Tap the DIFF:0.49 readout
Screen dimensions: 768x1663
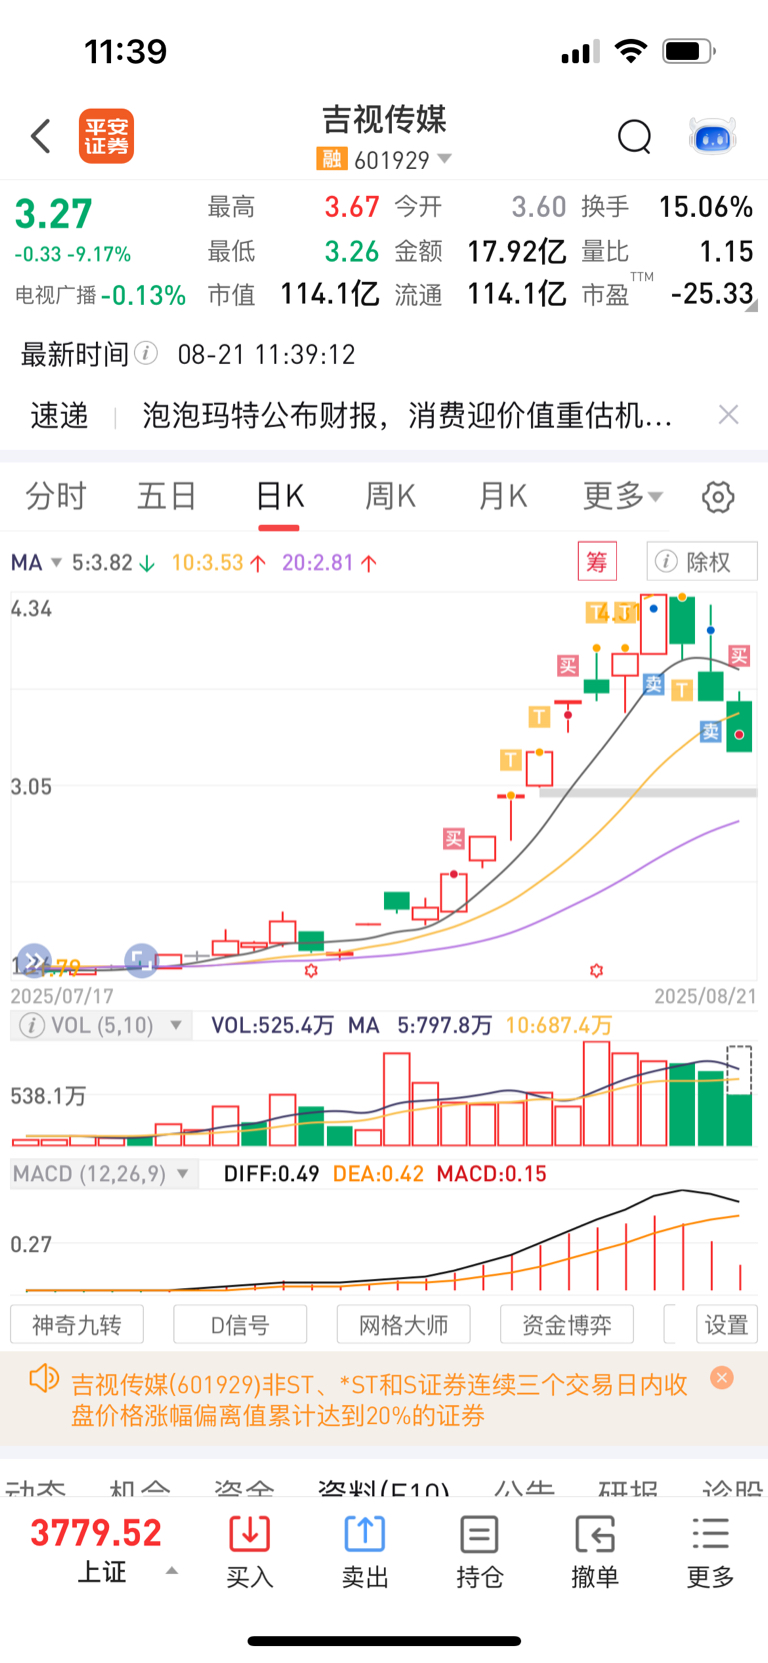point(271,1173)
